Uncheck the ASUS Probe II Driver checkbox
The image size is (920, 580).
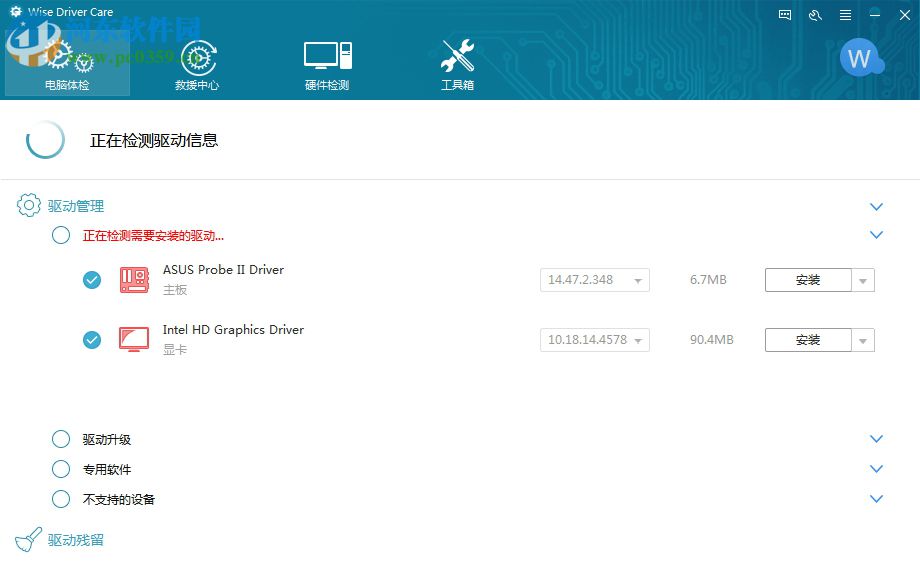[92, 280]
